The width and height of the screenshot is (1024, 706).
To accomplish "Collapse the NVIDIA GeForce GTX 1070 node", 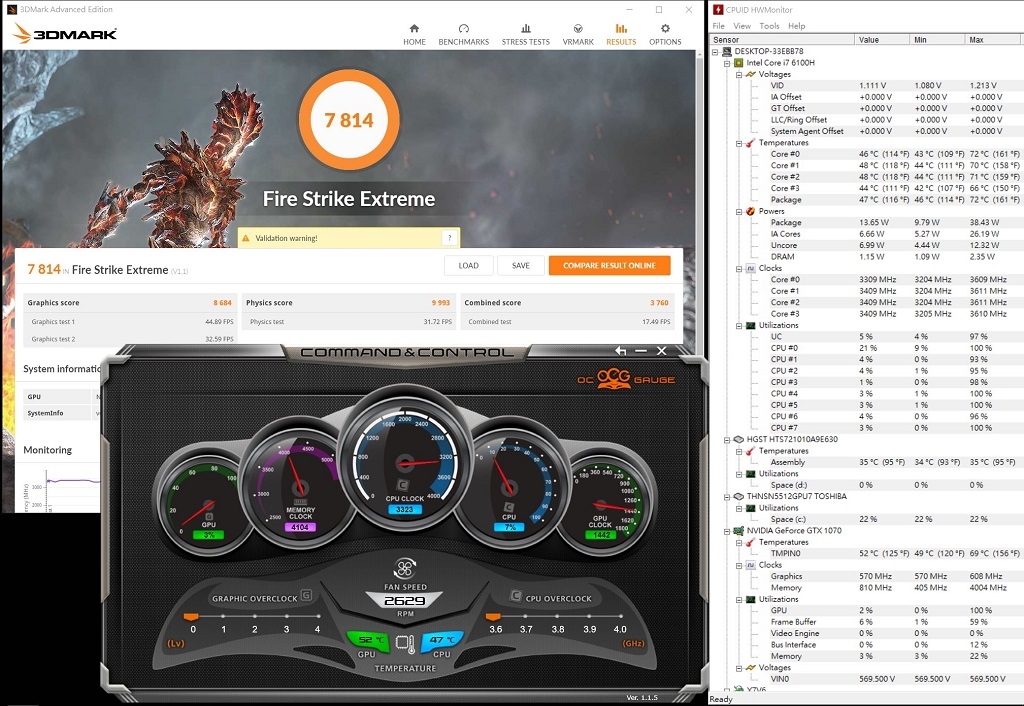I will (x=727, y=531).
